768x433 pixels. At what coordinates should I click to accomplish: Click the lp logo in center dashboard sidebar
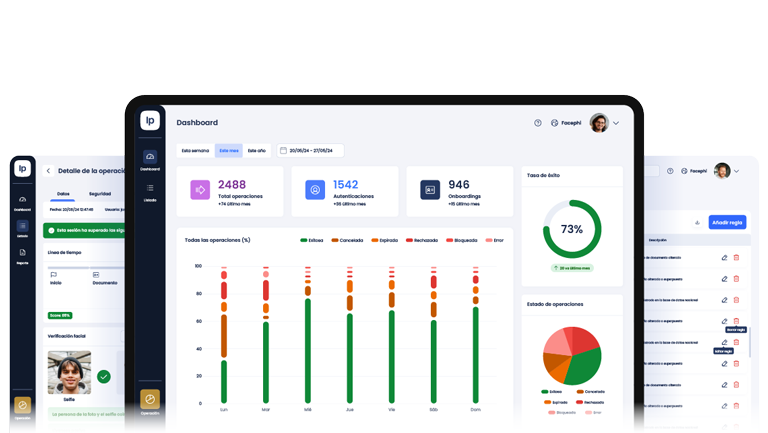(x=150, y=120)
